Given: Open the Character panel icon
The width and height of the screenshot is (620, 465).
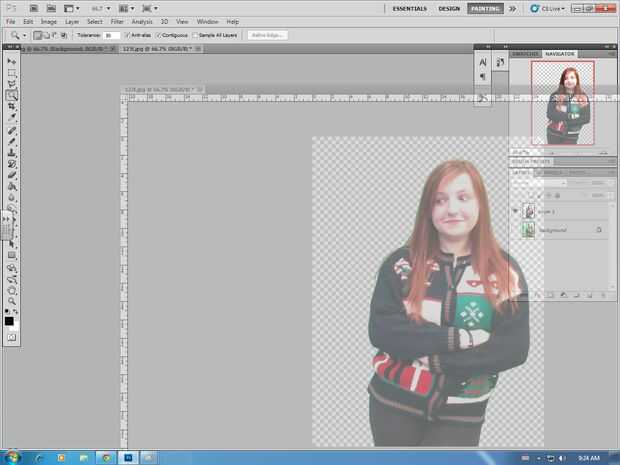Looking at the screenshot, I should [x=483, y=62].
